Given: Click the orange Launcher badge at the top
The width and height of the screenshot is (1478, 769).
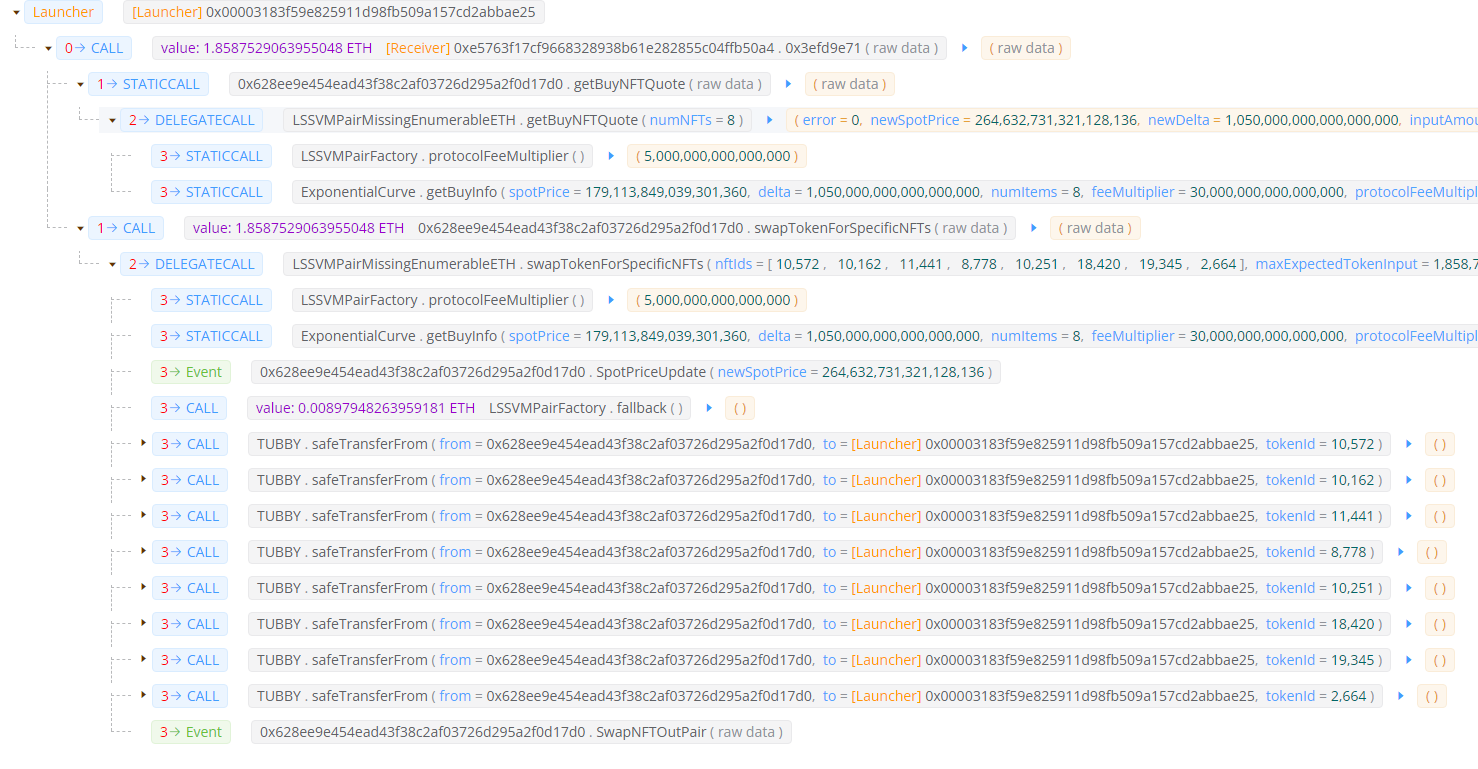Looking at the screenshot, I should [x=63, y=12].
